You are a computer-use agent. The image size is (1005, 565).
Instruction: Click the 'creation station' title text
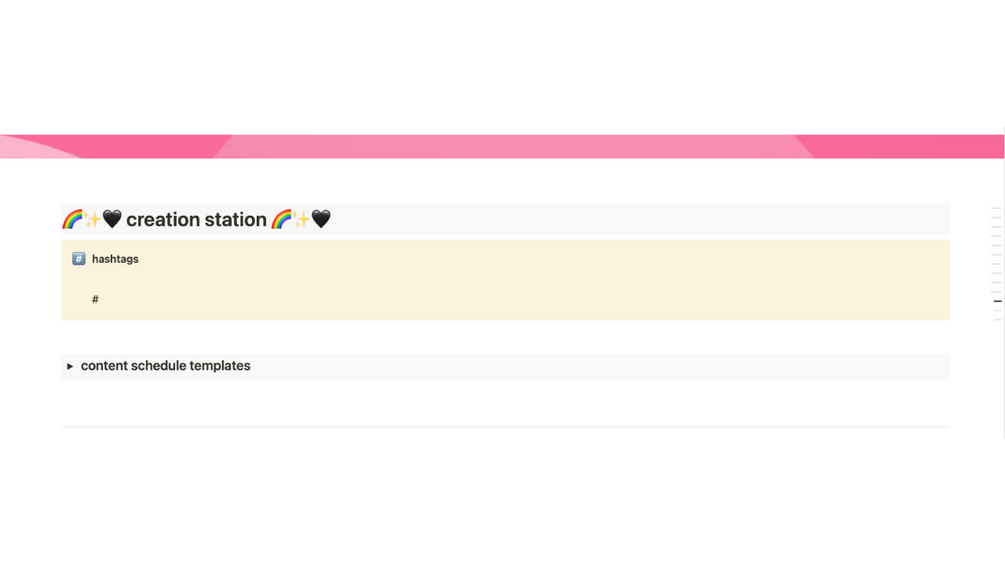[196, 220]
